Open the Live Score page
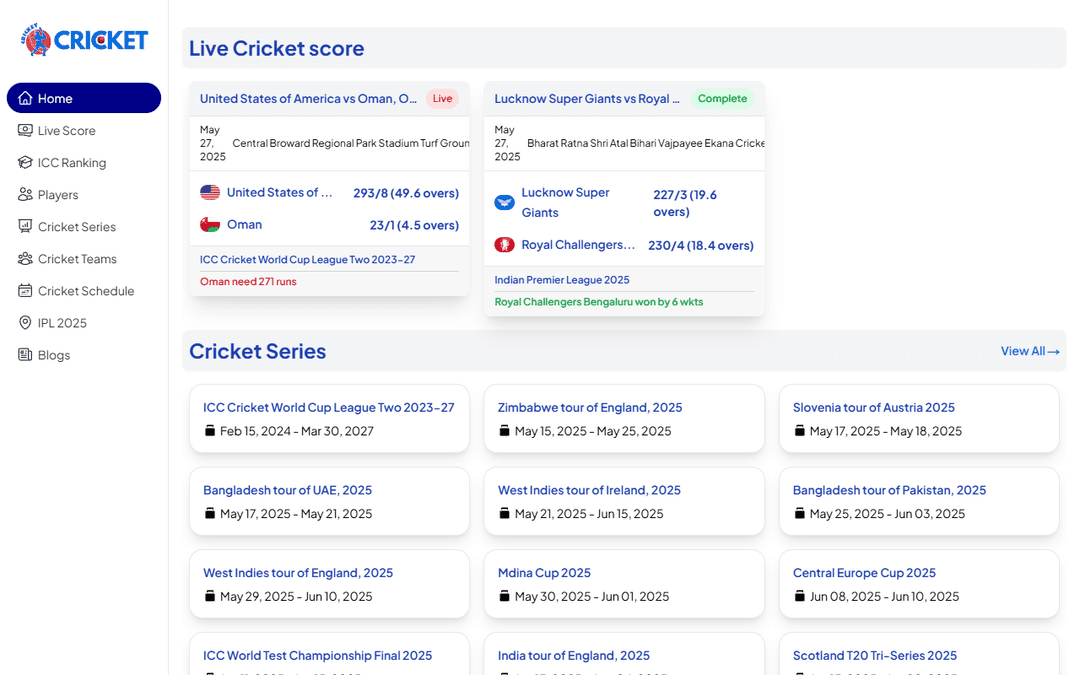1080x675 pixels. [84, 130]
